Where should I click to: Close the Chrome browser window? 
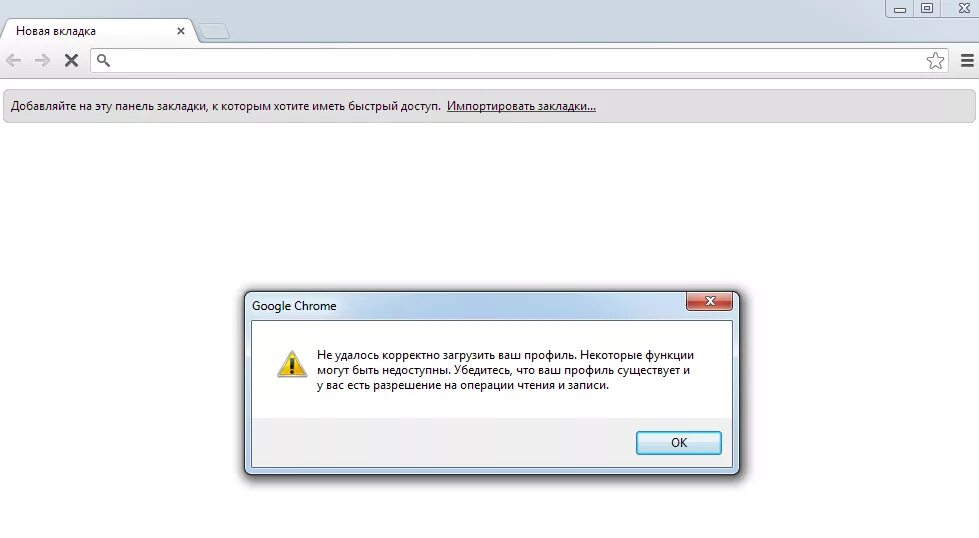pyautogui.click(x=963, y=9)
